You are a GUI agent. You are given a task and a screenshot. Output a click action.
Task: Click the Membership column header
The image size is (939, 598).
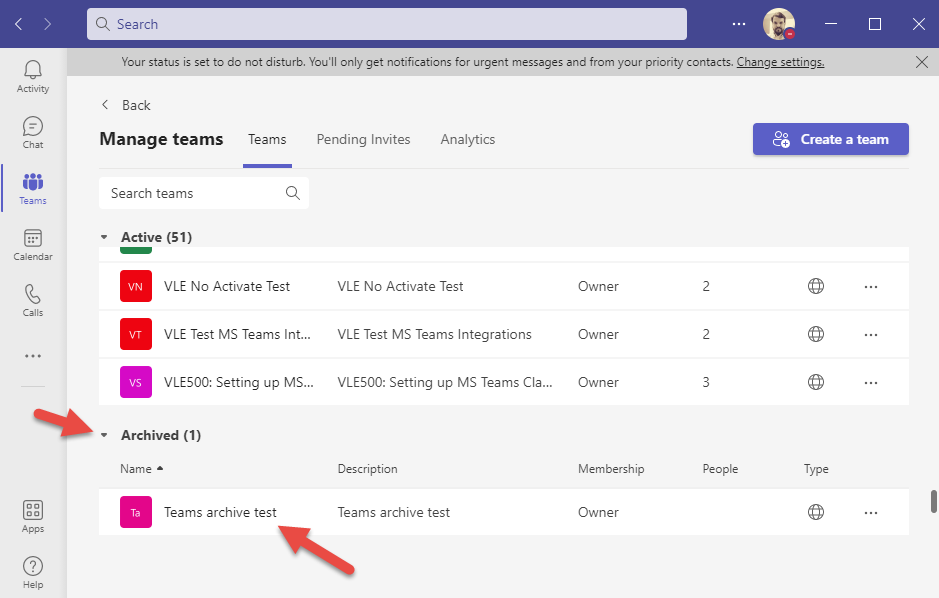(611, 469)
